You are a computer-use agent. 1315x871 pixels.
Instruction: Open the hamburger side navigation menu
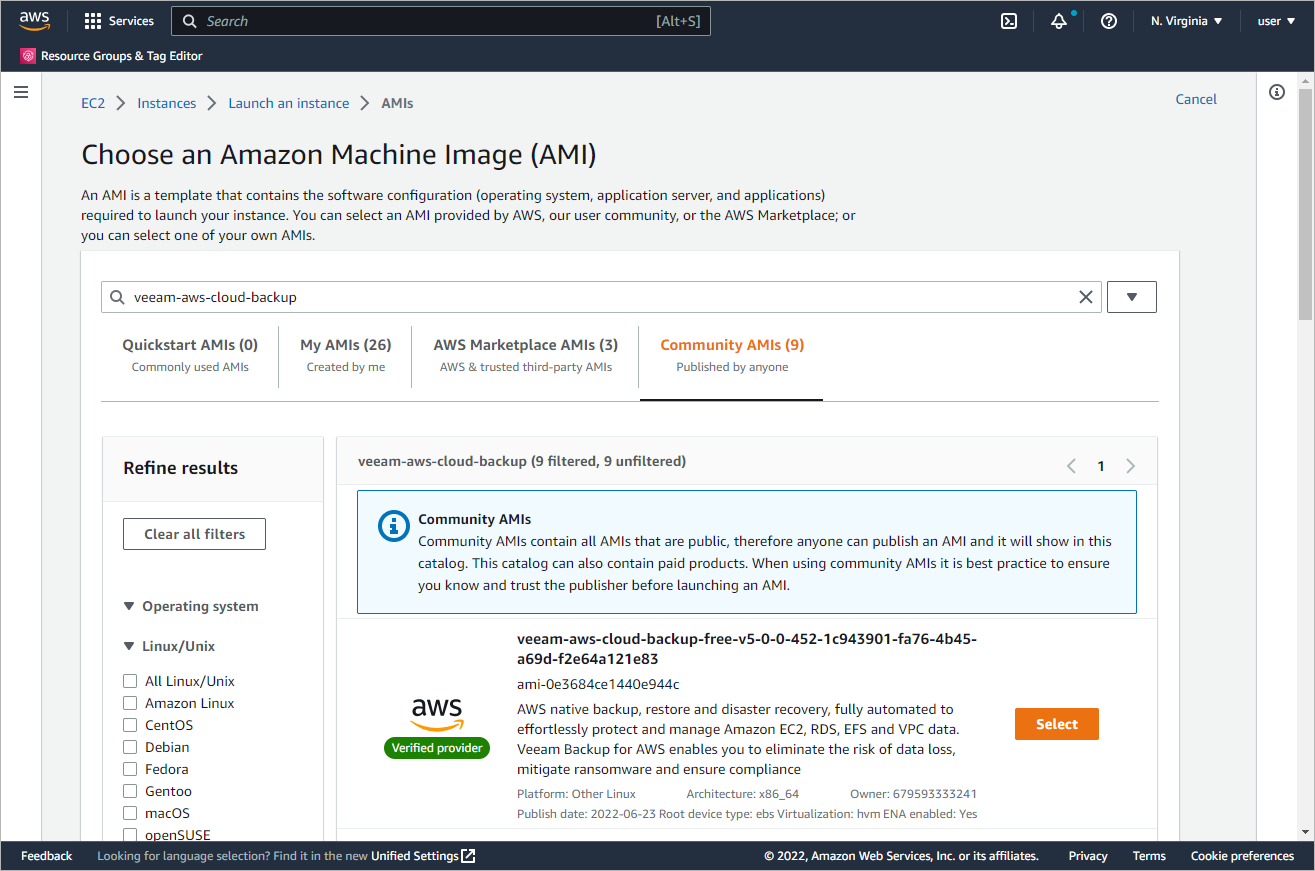[x=21, y=92]
